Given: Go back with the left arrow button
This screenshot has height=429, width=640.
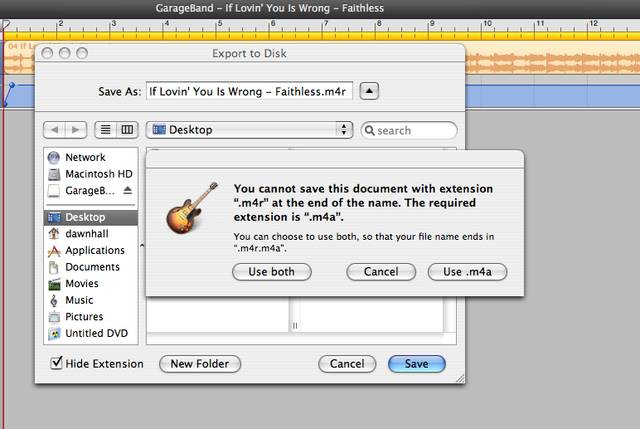Looking at the screenshot, I should 54,130.
